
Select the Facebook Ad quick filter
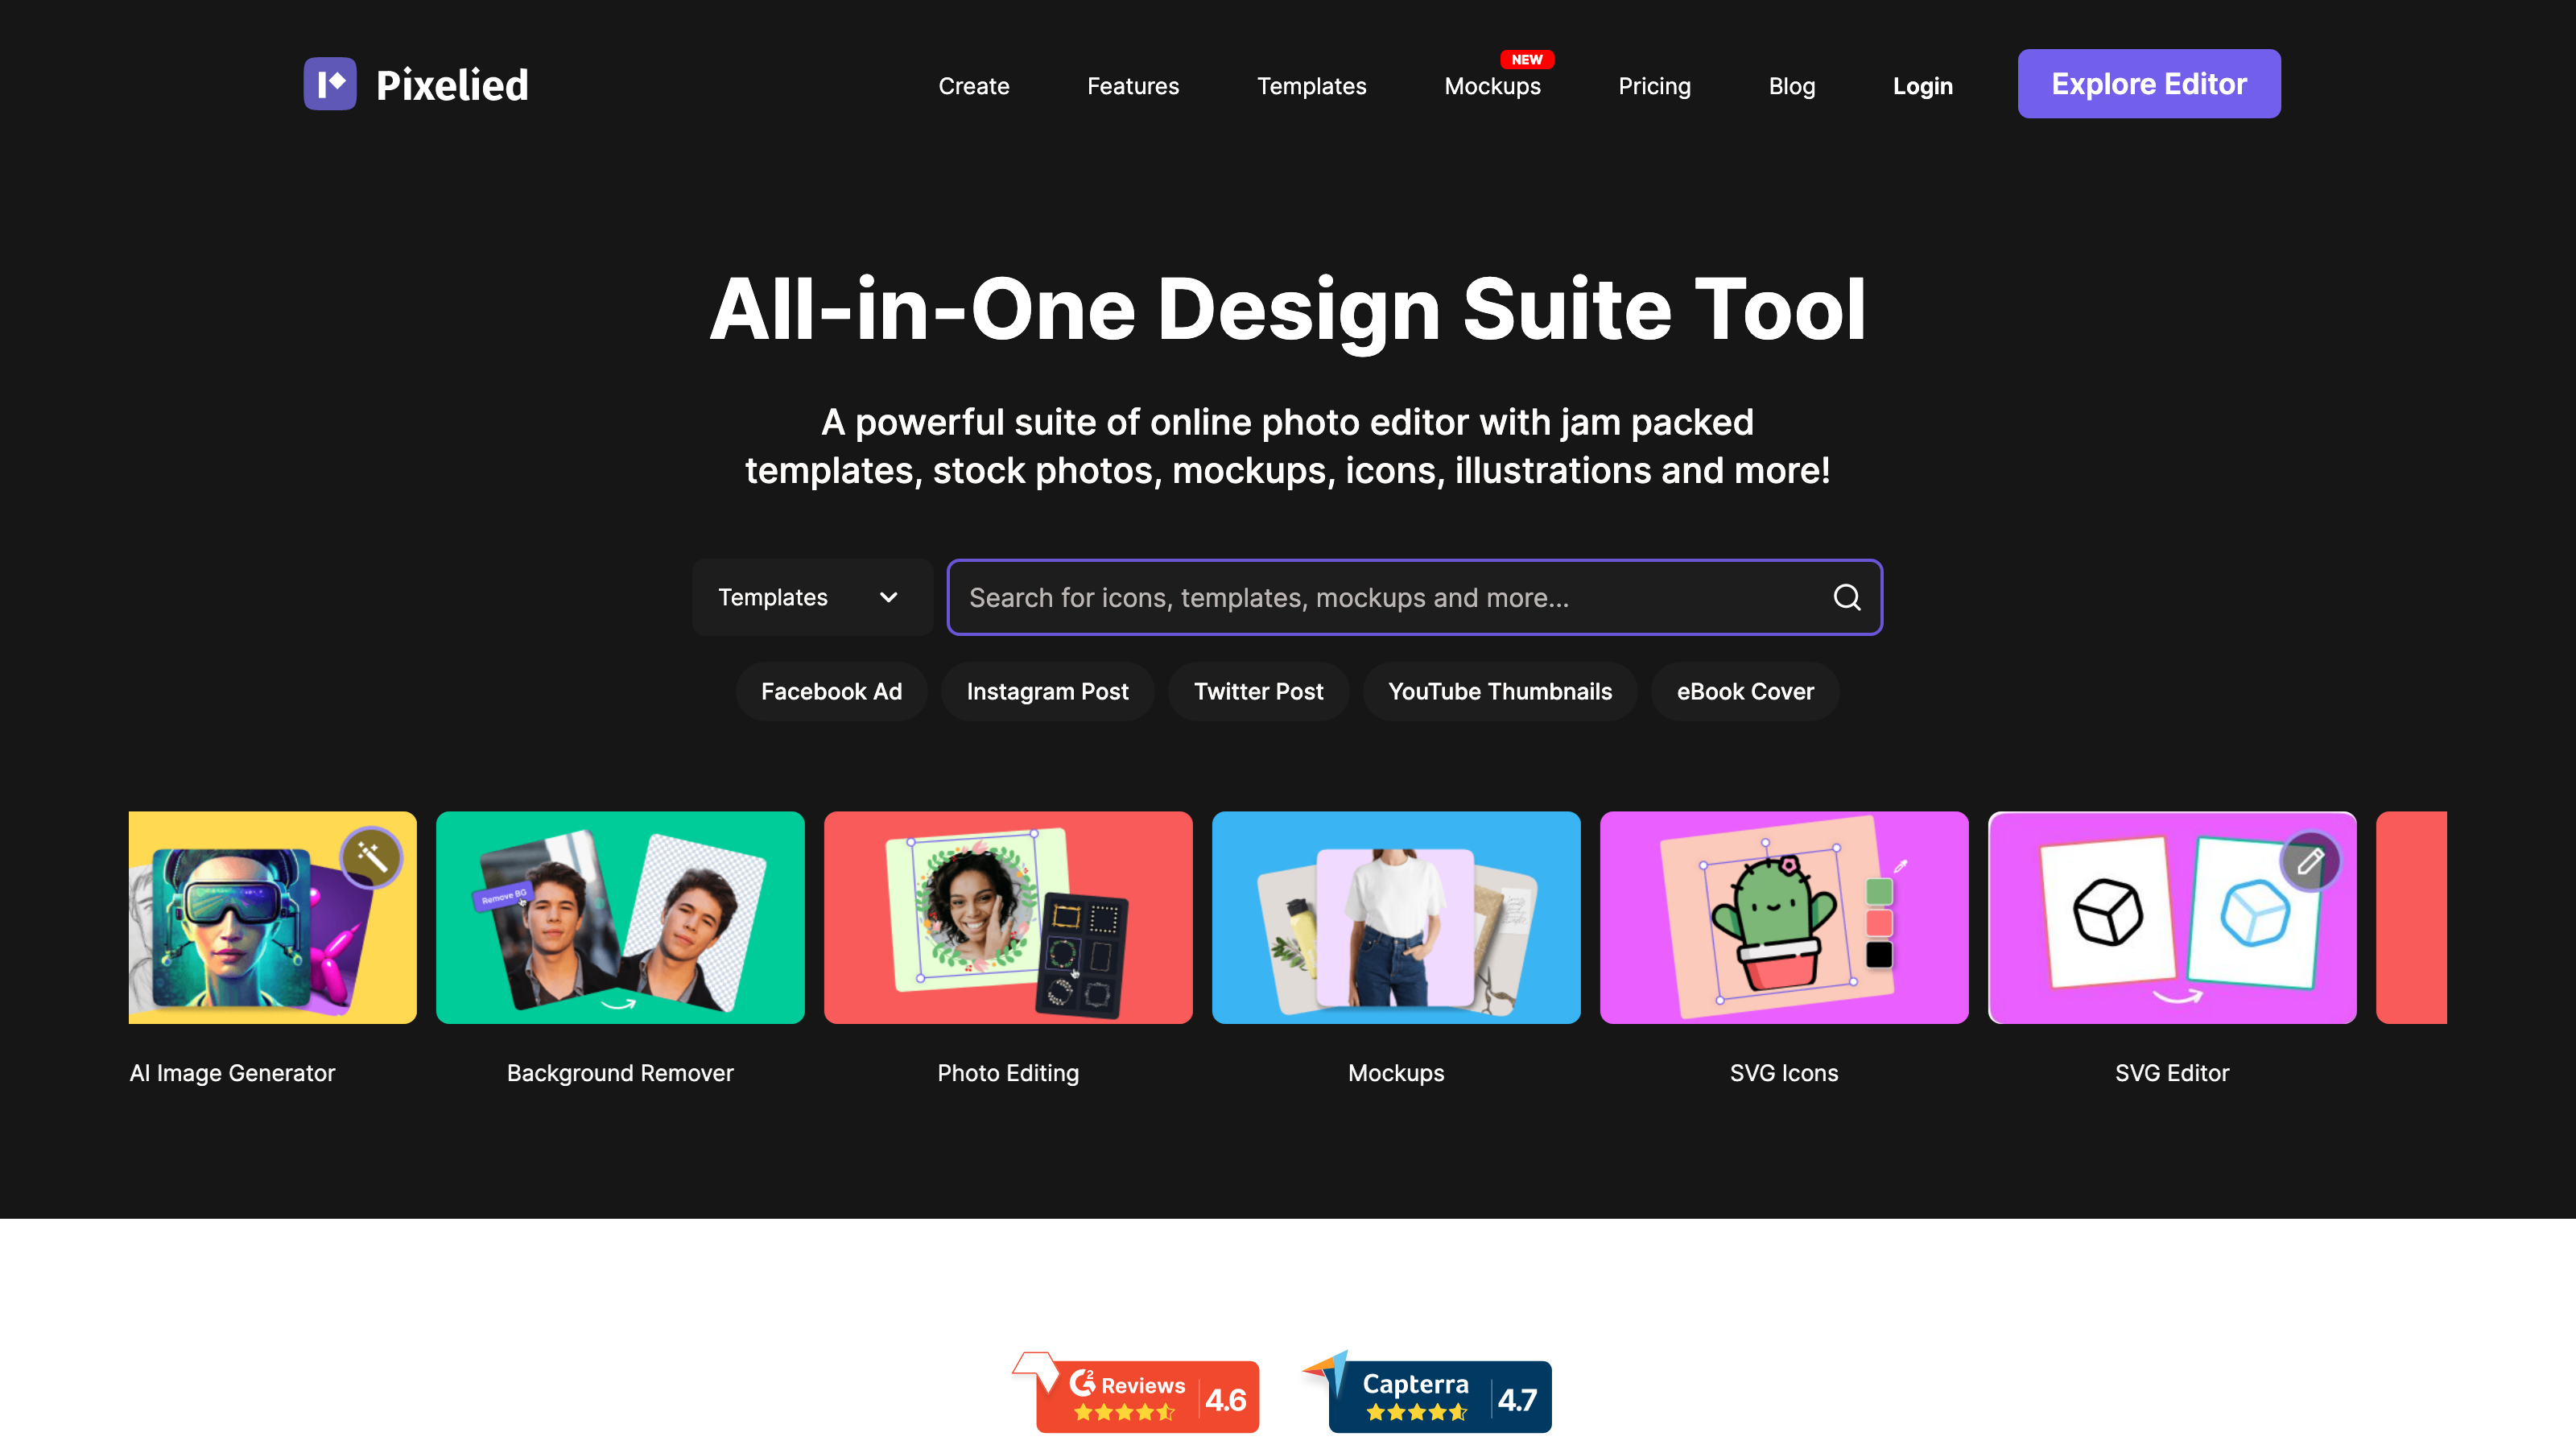830,690
